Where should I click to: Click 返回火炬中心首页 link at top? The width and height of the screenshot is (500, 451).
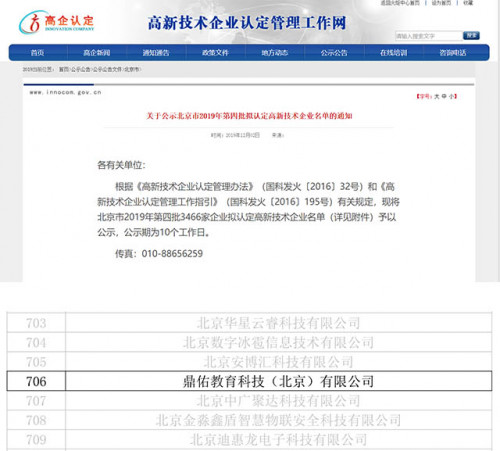point(400,3)
